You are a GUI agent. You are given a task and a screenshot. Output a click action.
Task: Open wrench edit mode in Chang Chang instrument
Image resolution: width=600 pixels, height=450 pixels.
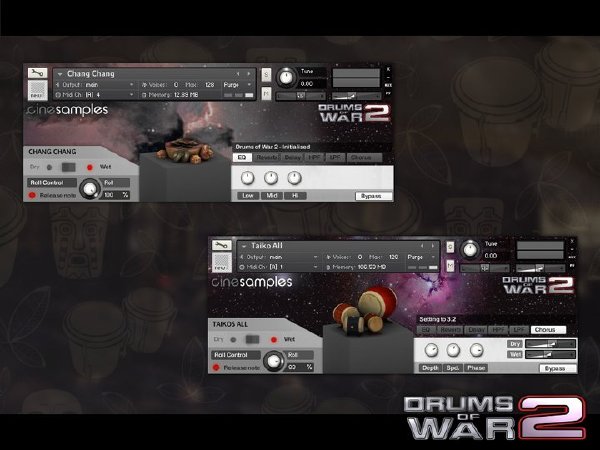(38, 73)
